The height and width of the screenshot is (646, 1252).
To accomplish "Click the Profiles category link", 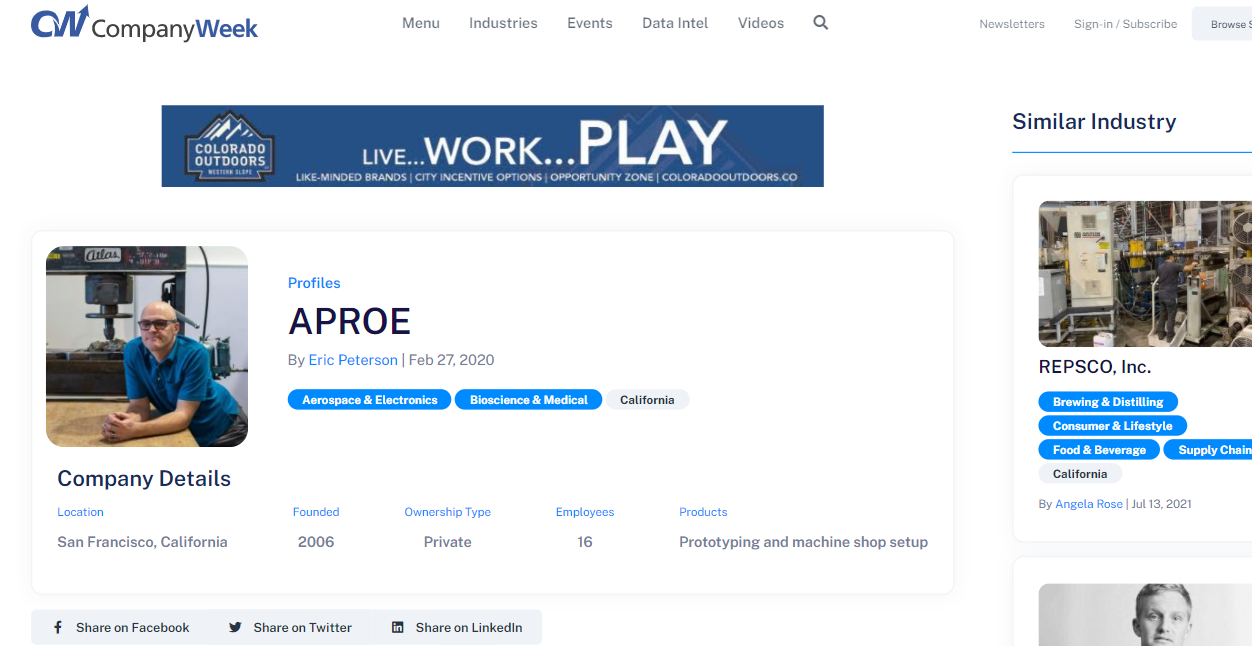I will point(314,283).
